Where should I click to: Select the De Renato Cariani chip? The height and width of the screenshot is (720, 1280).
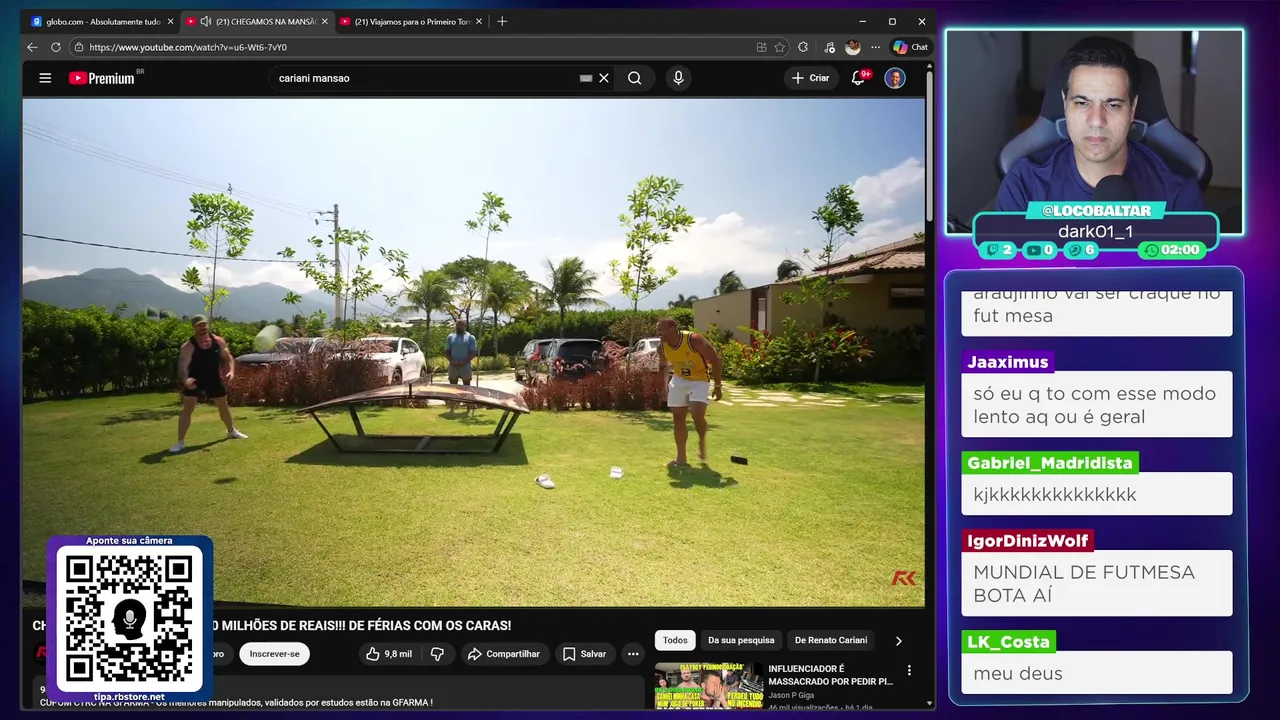[831, 640]
